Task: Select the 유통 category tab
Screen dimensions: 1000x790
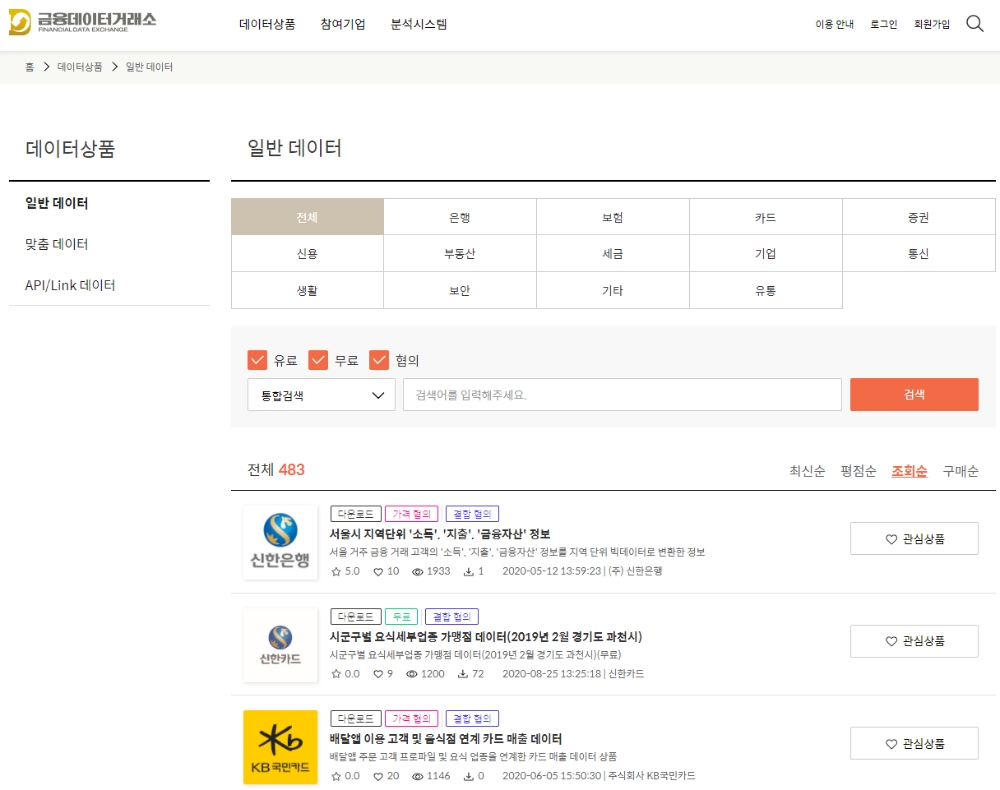Action: tap(765, 291)
